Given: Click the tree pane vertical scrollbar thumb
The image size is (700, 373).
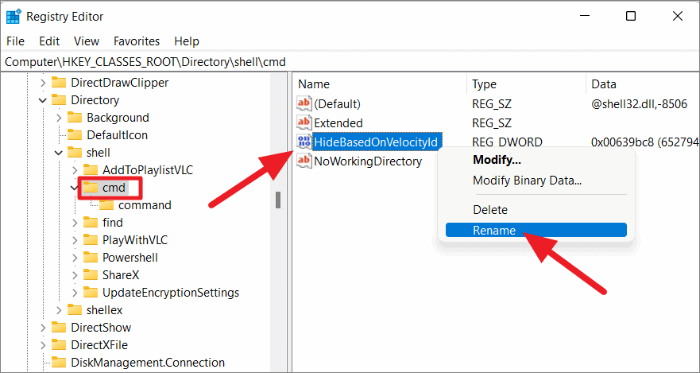Looking at the screenshot, I should point(278,200).
